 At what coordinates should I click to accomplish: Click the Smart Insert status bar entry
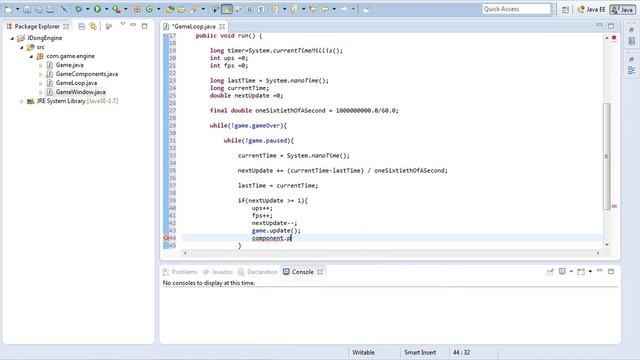coord(420,352)
